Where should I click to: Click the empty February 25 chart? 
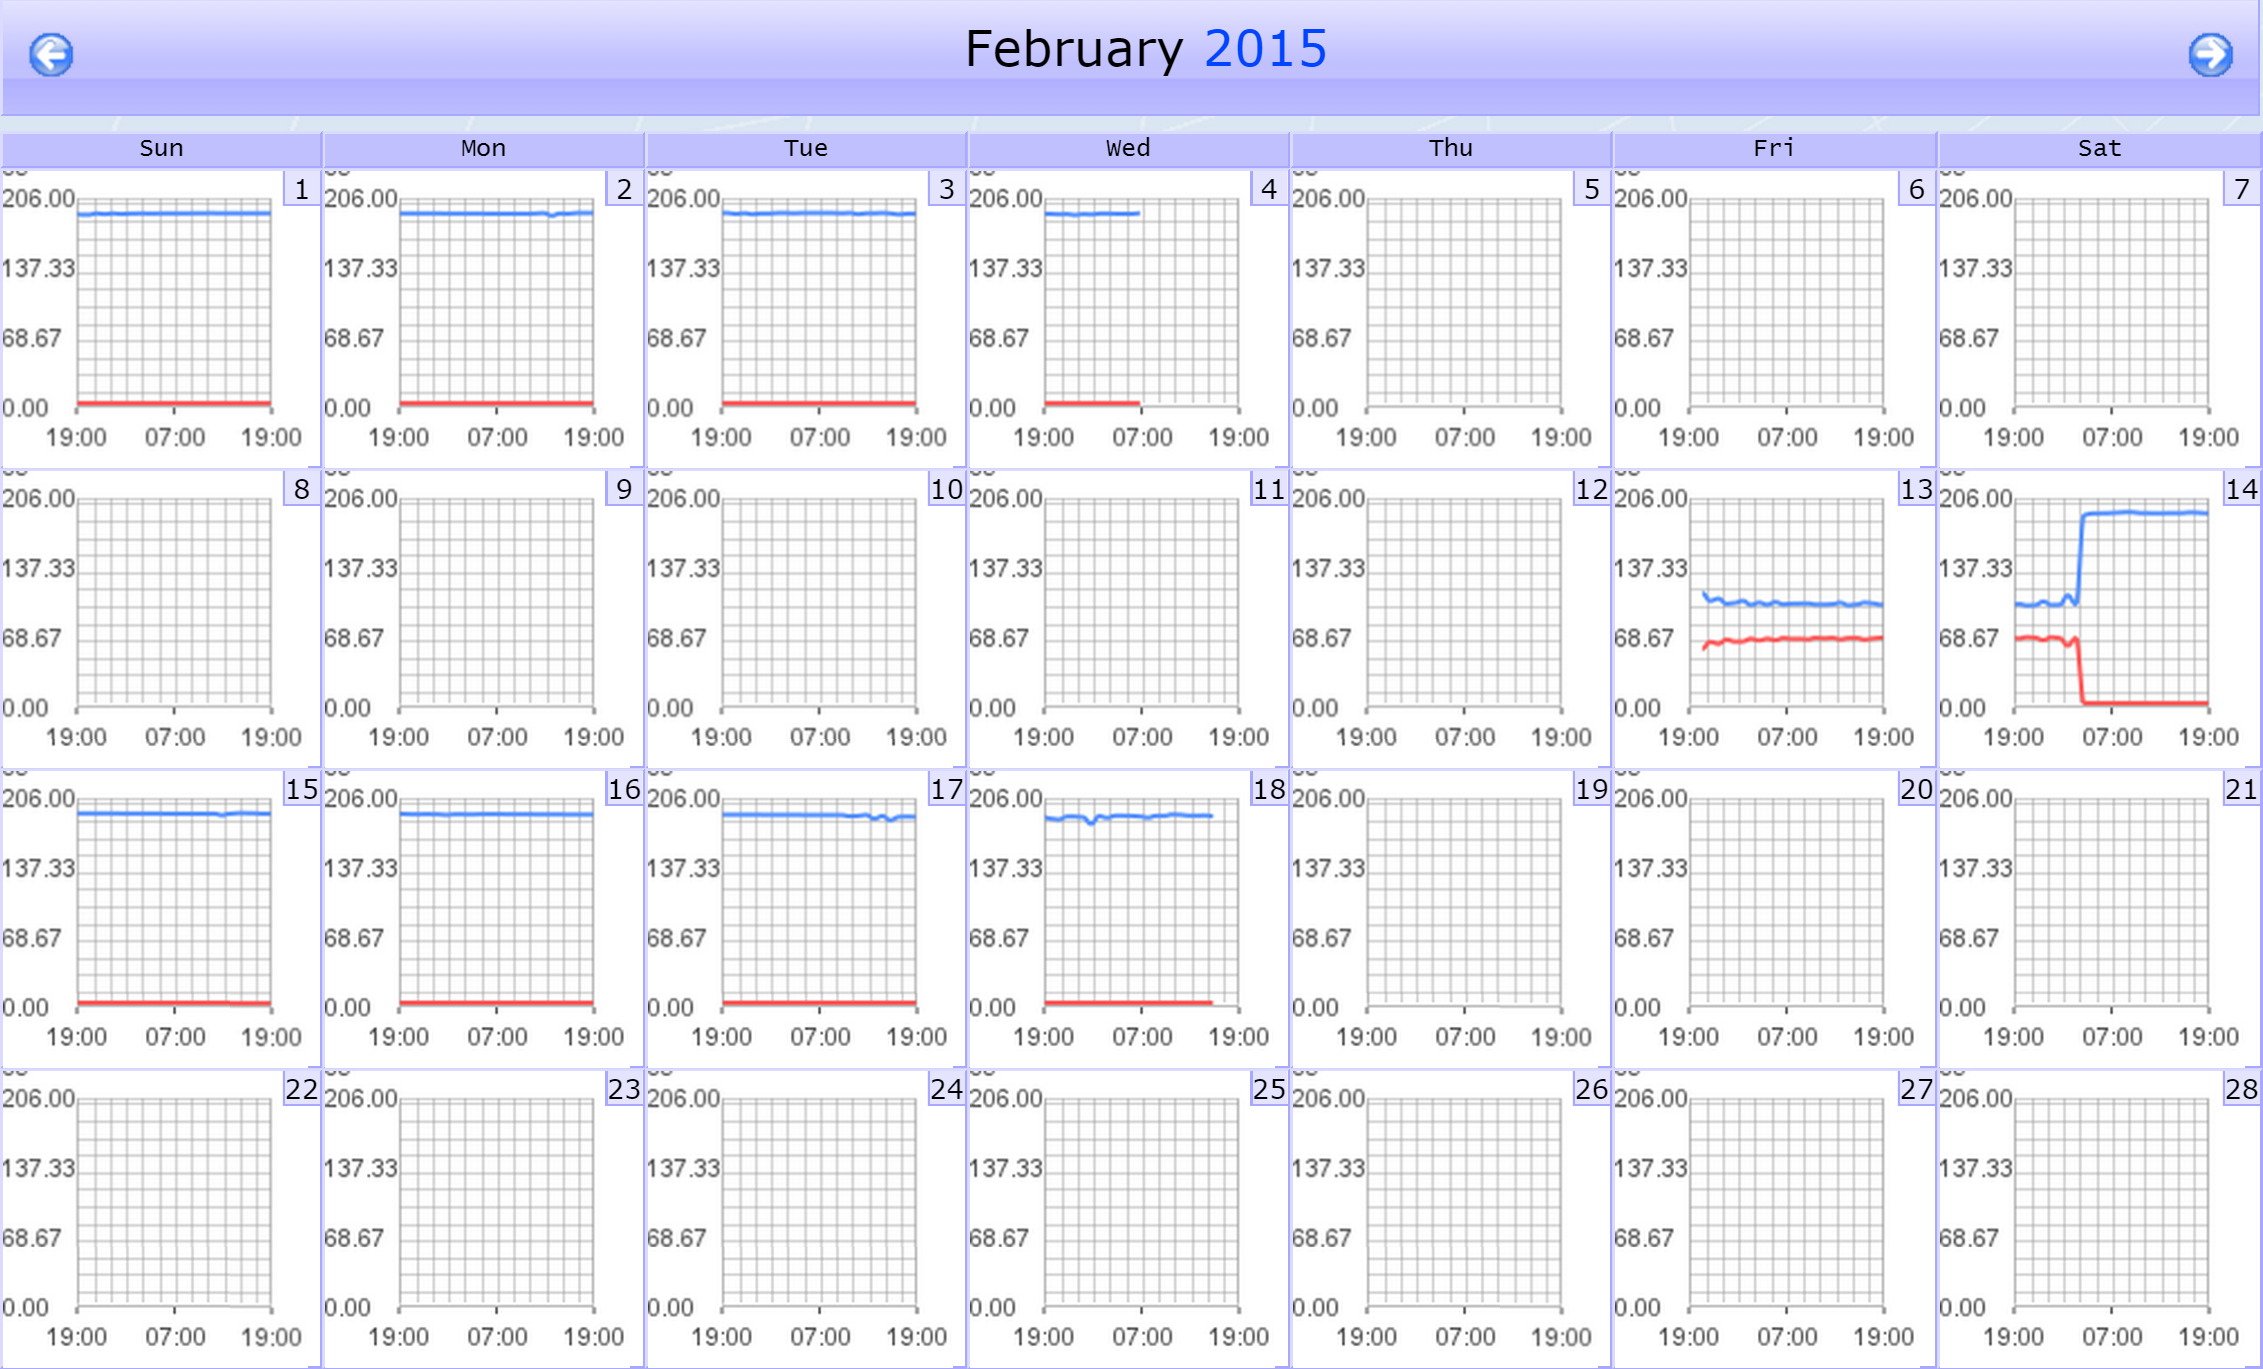point(1128,1217)
